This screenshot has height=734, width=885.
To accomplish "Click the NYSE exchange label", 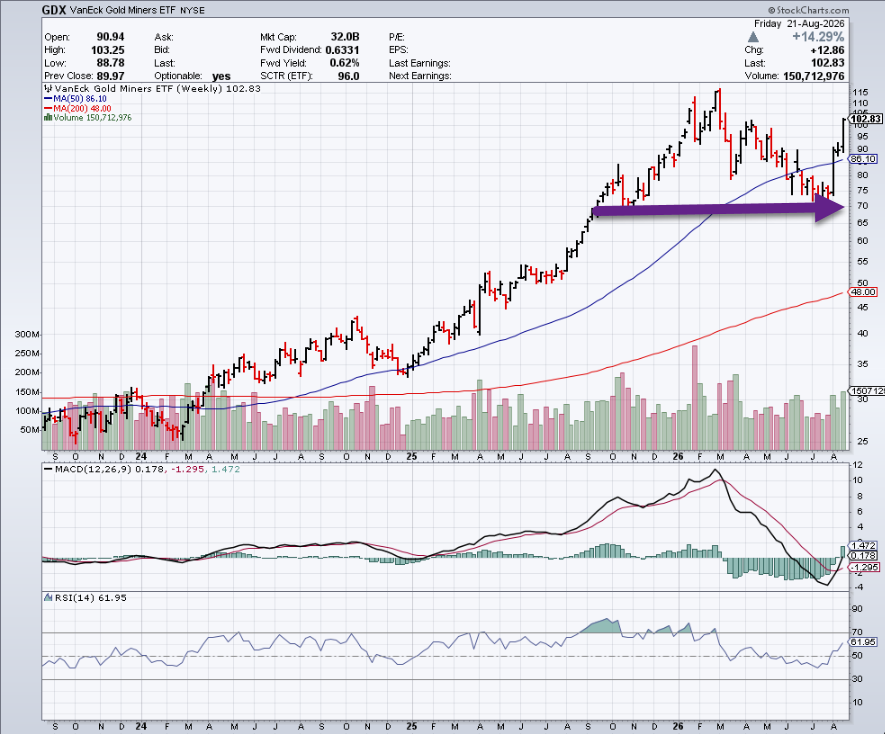I will pos(192,10).
